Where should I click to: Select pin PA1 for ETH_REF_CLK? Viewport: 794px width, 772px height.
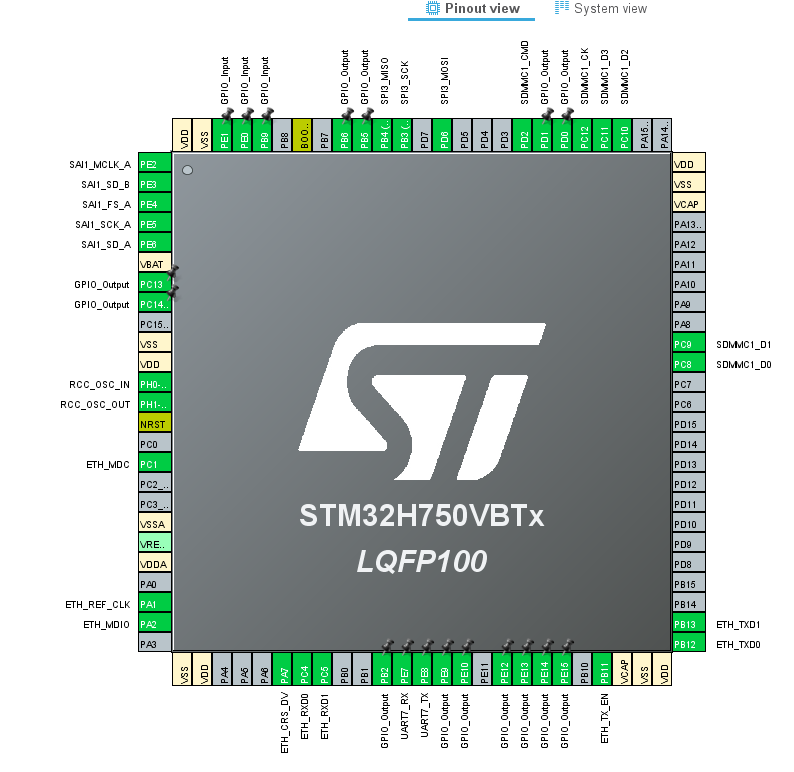pyautogui.click(x=155, y=604)
